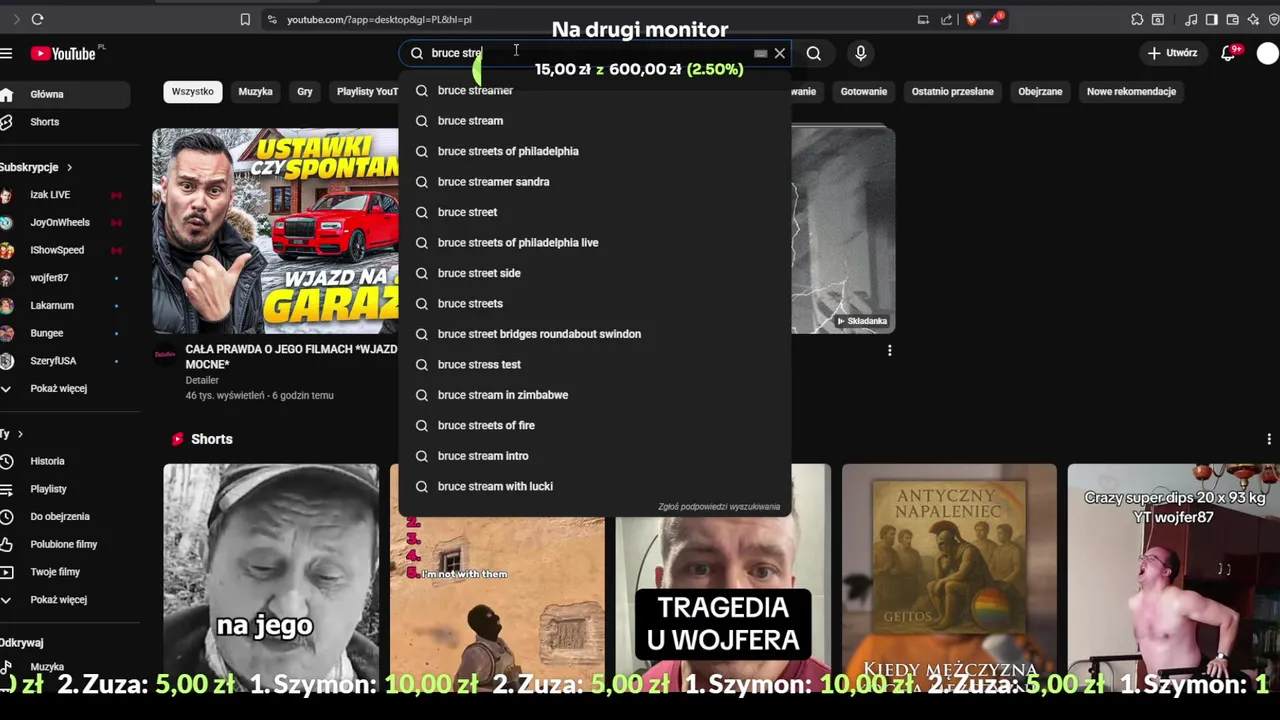Open the Leo AI sparkle icon

tap(1253, 19)
